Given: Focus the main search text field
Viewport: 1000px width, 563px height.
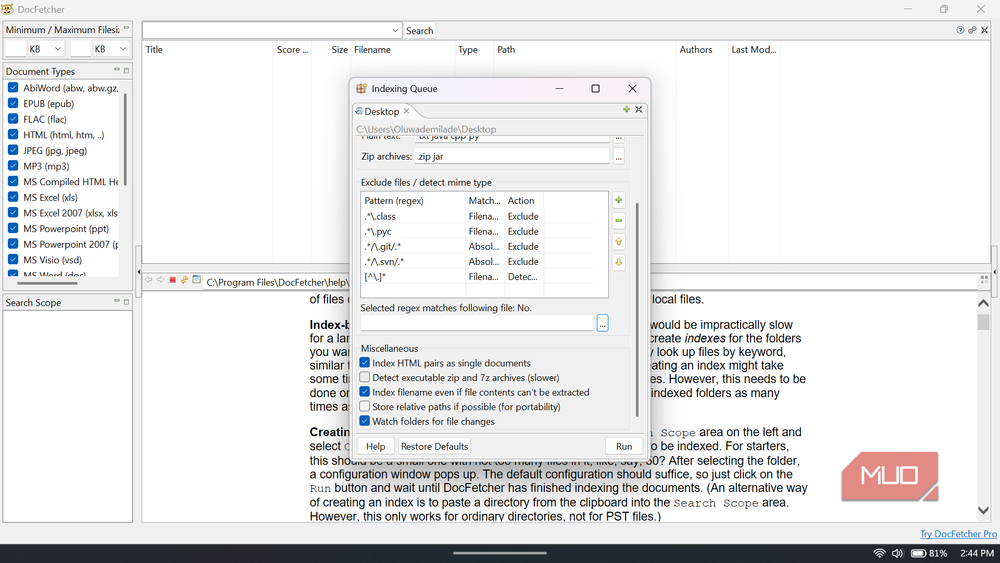Looking at the screenshot, I should 266,30.
